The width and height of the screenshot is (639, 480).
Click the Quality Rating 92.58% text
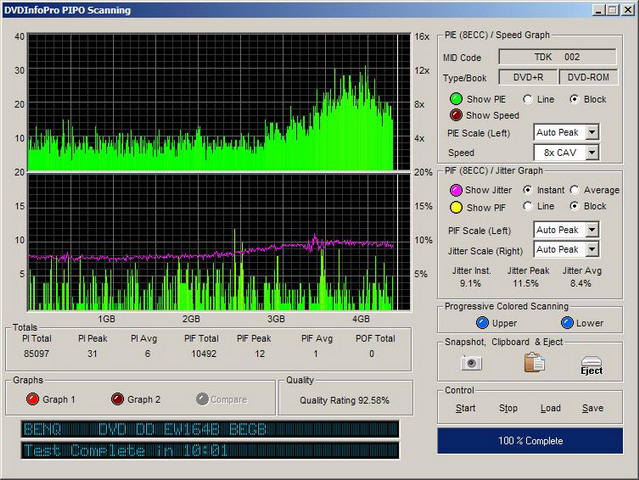click(x=344, y=400)
